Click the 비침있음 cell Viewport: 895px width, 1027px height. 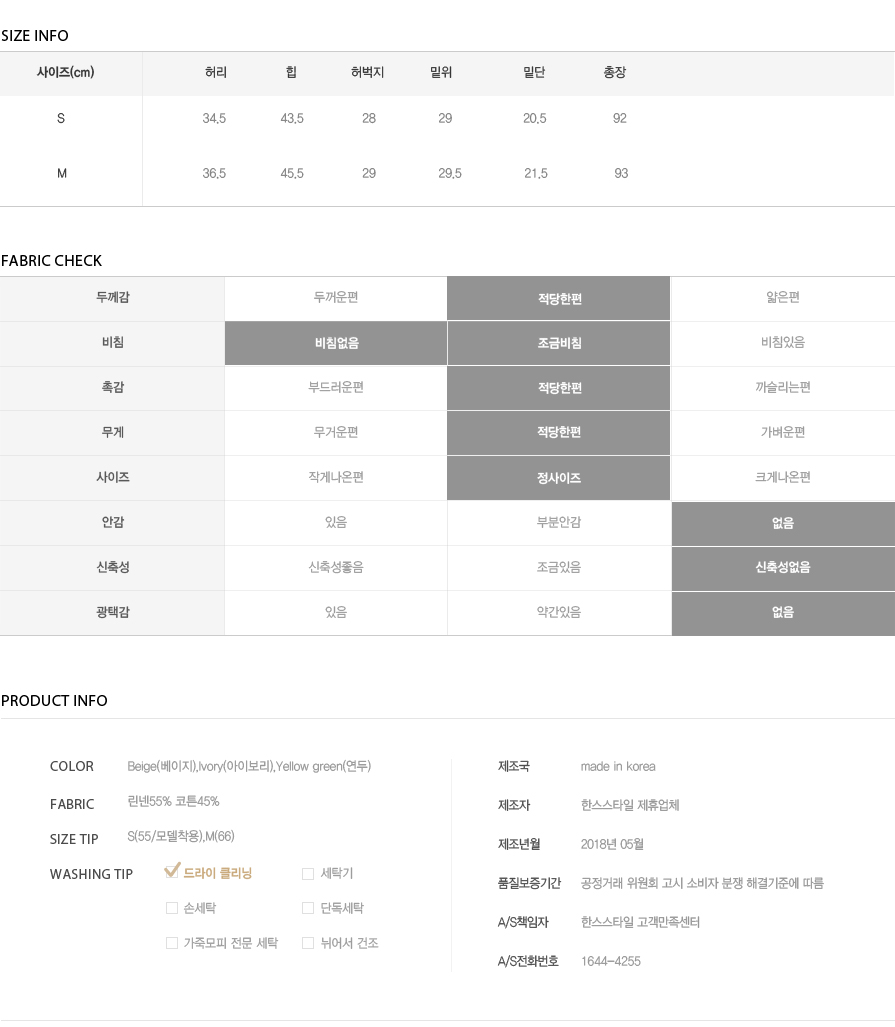coord(783,343)
